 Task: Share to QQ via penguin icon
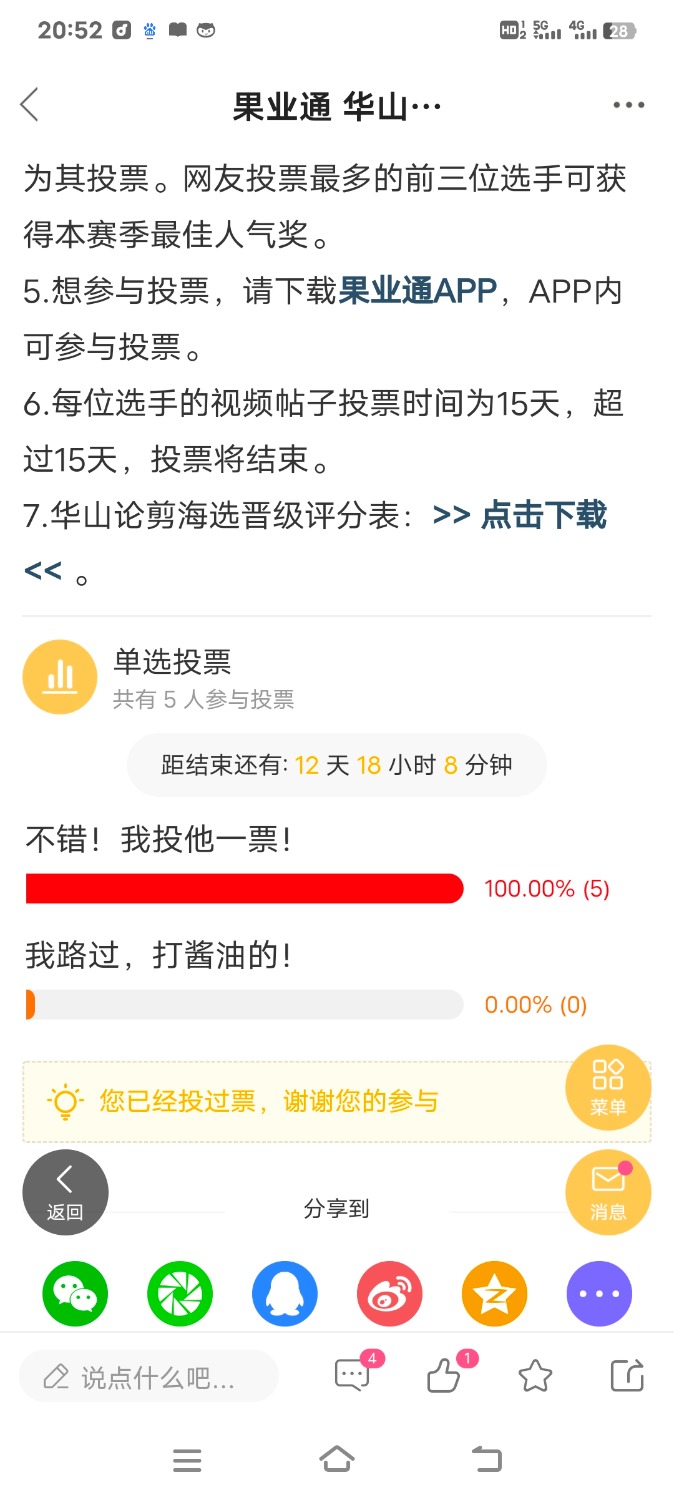[285, 1294]
